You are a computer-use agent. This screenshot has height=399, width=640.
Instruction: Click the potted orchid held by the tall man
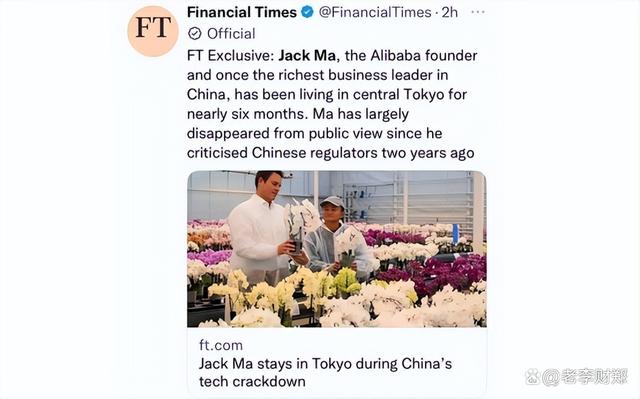click(299, 224)
